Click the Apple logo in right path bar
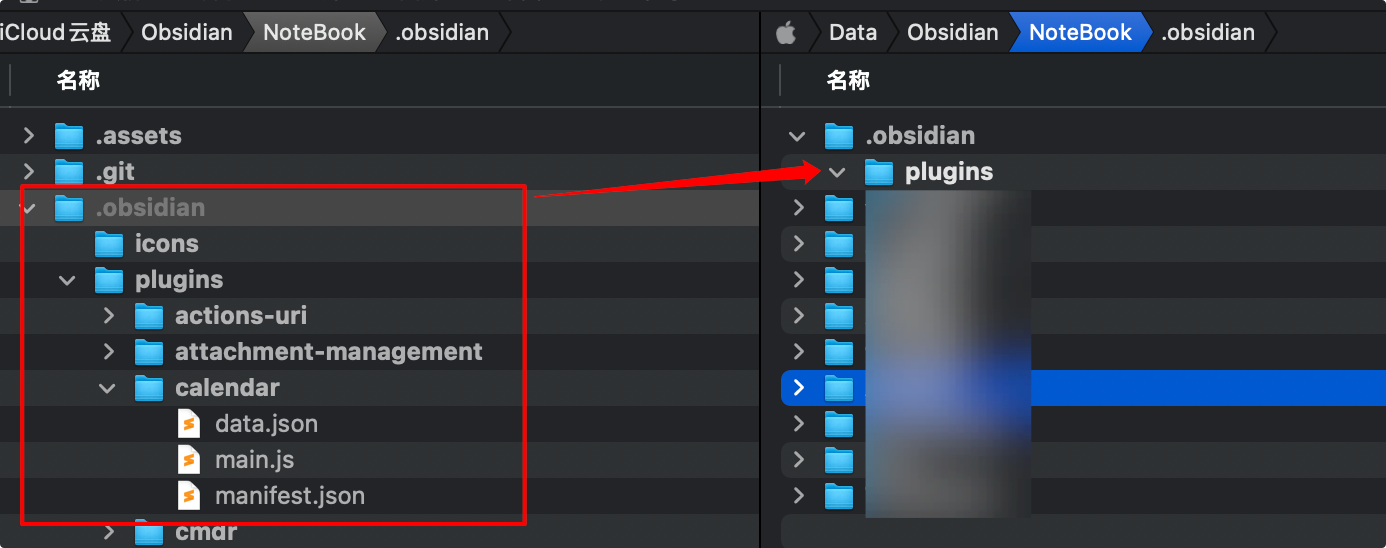Image resolution: width=1386 pixels, height=548 pixels. (786, 33)
